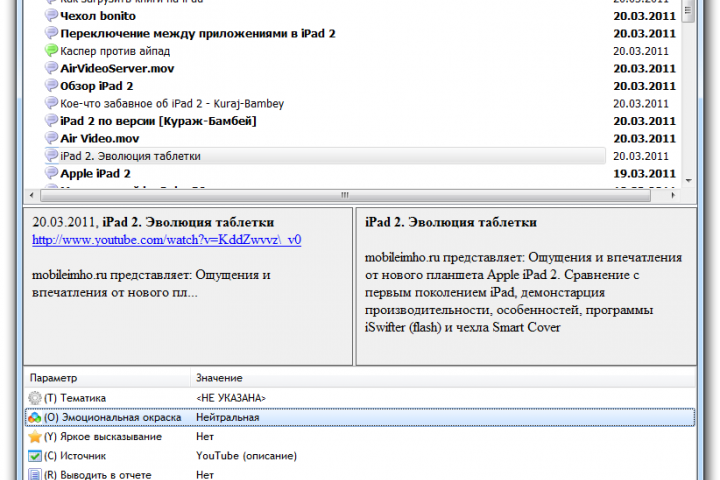Select the (T) Тематика parameter row
Screen dimensions: 720x480
360,398
